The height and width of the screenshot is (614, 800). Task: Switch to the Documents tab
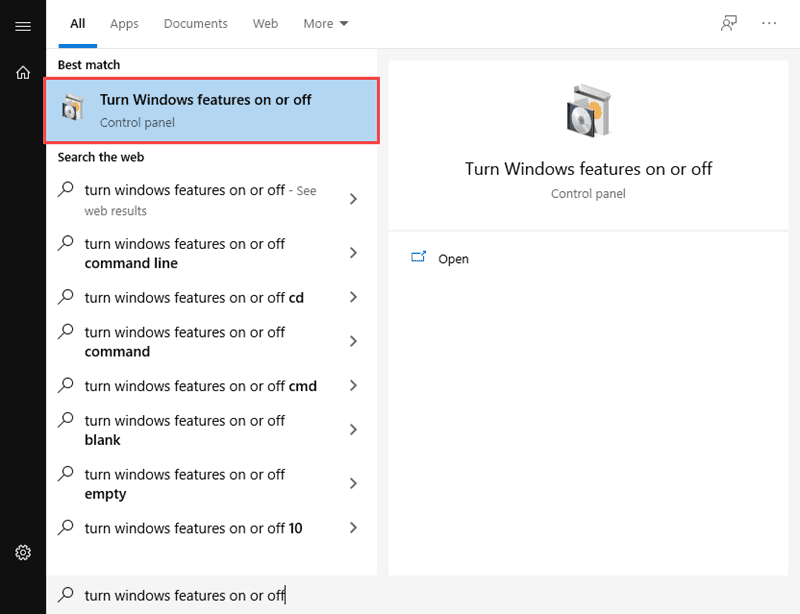pos(195,23)
